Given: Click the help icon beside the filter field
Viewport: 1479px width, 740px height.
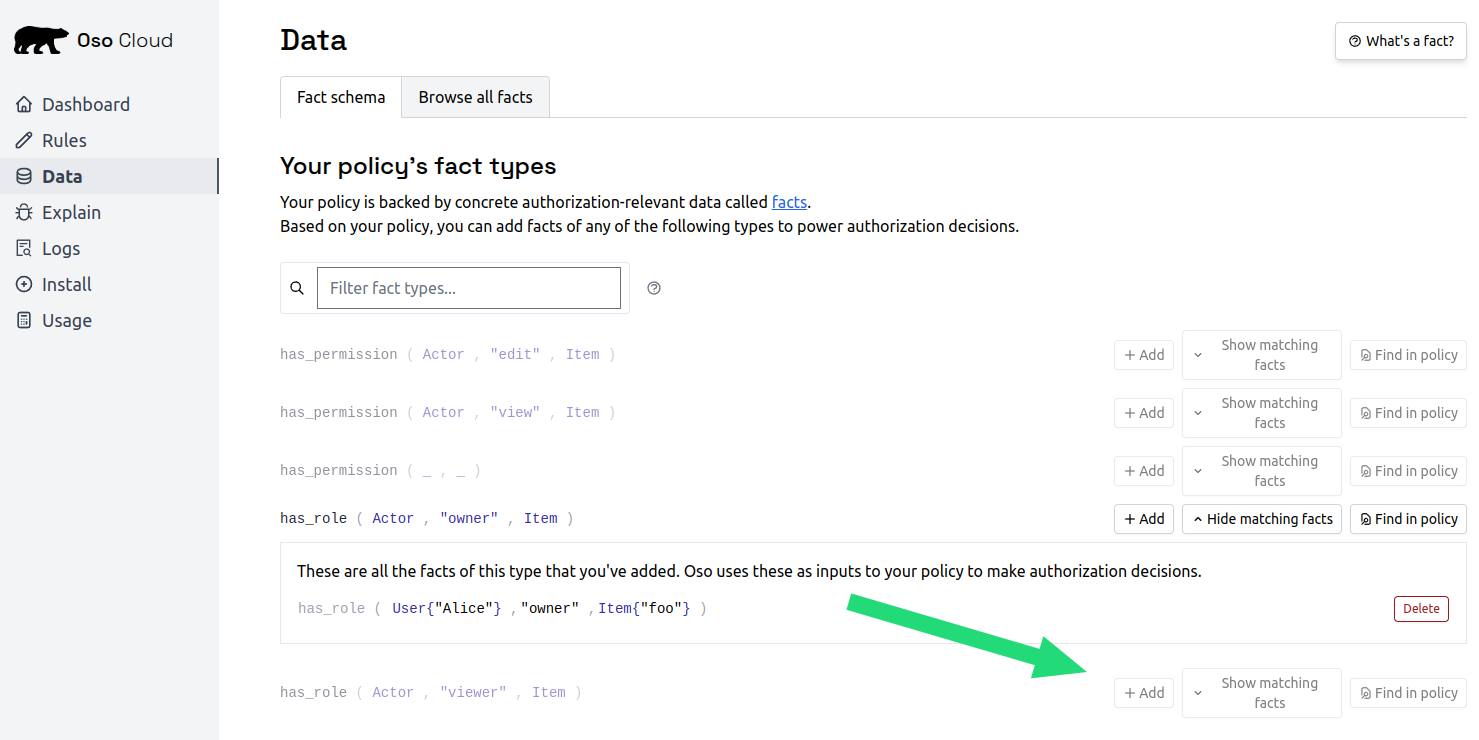Looking at the screenshot, I should click(654, 288).
